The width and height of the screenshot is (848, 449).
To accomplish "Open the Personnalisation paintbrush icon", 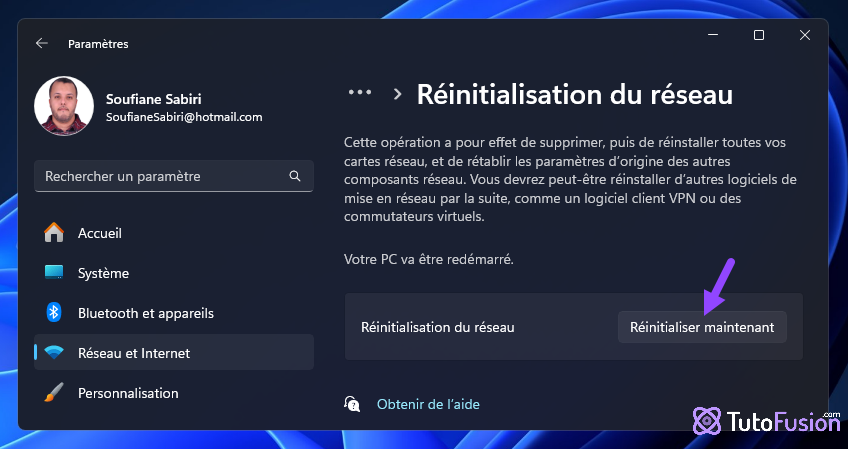I will pos(54,393).
